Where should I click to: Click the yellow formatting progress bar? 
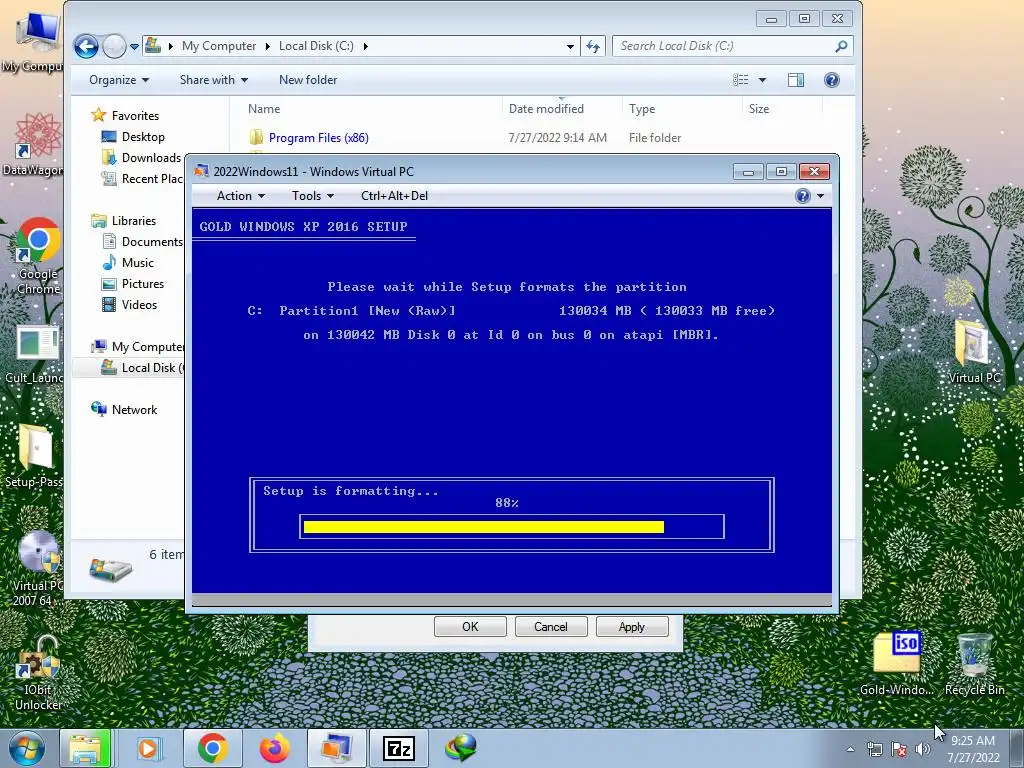coord(483,527)
